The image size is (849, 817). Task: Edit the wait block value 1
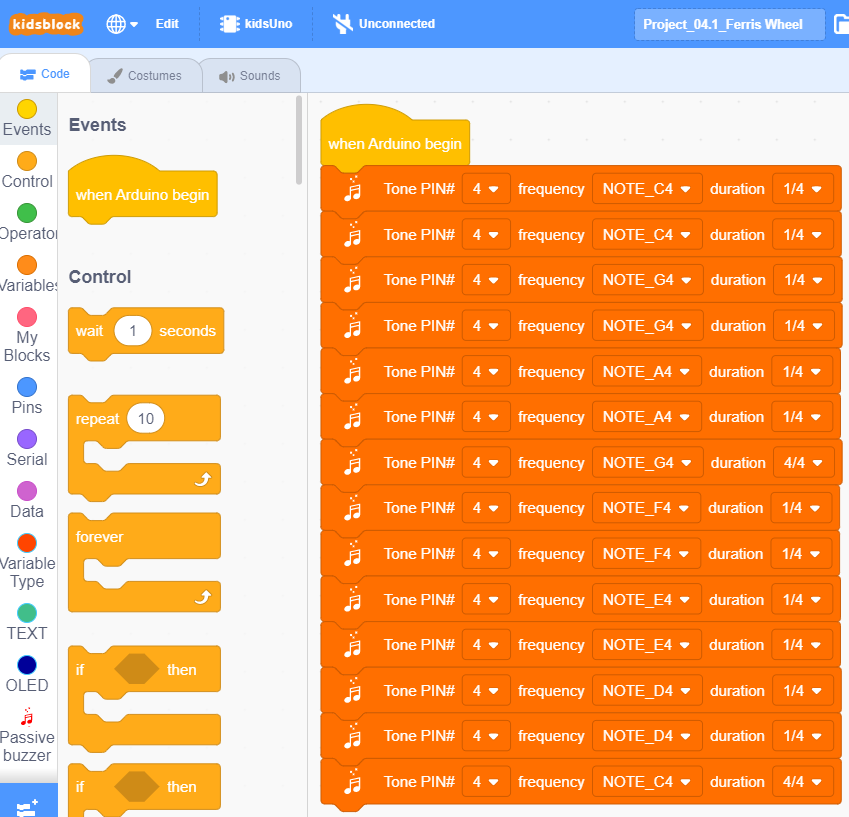coord(133,331)
